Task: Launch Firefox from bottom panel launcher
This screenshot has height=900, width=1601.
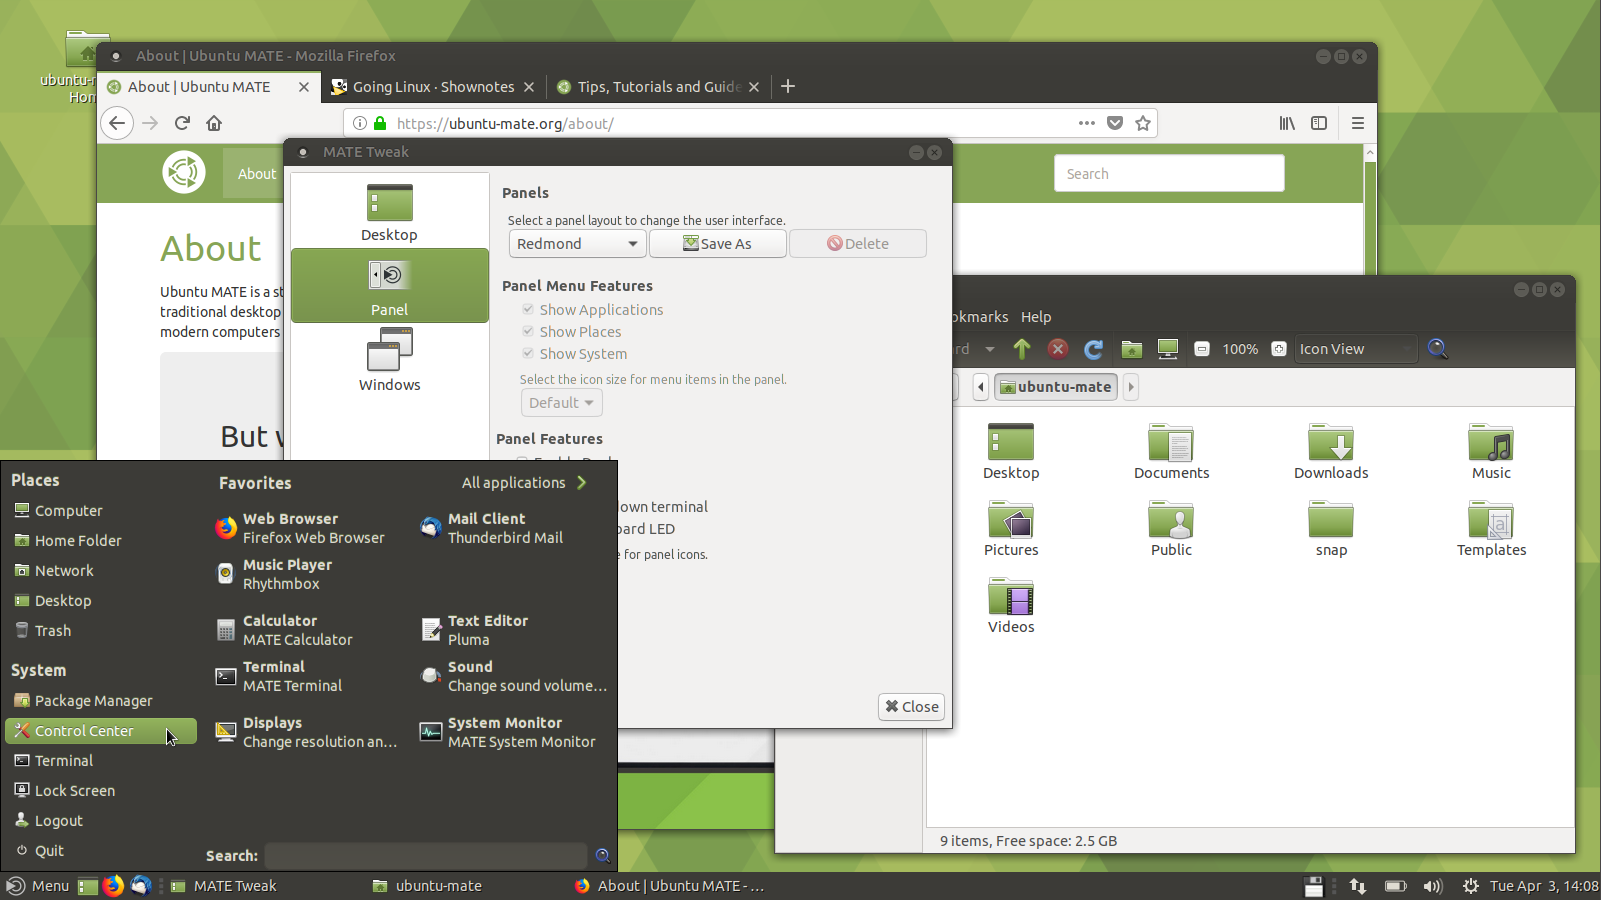Action: pos(113,886)
